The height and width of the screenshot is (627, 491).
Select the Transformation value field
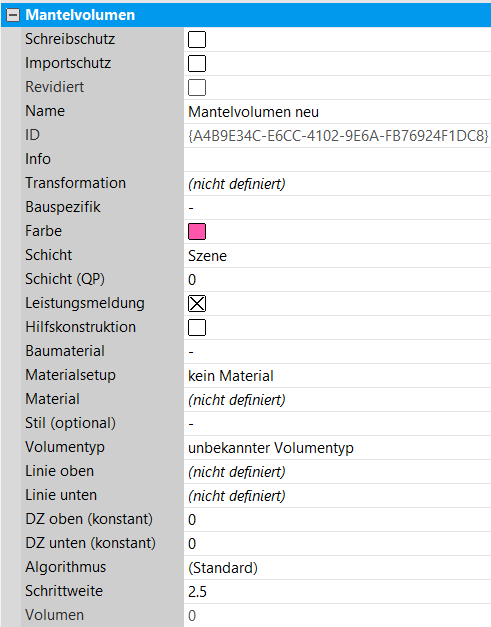[x=337, y=184]
